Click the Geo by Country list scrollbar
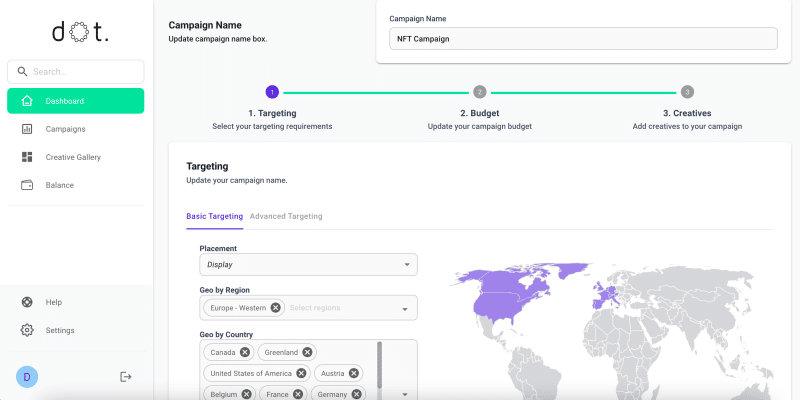The height and width of the screenshot is (400, 800). coord(379,364)
